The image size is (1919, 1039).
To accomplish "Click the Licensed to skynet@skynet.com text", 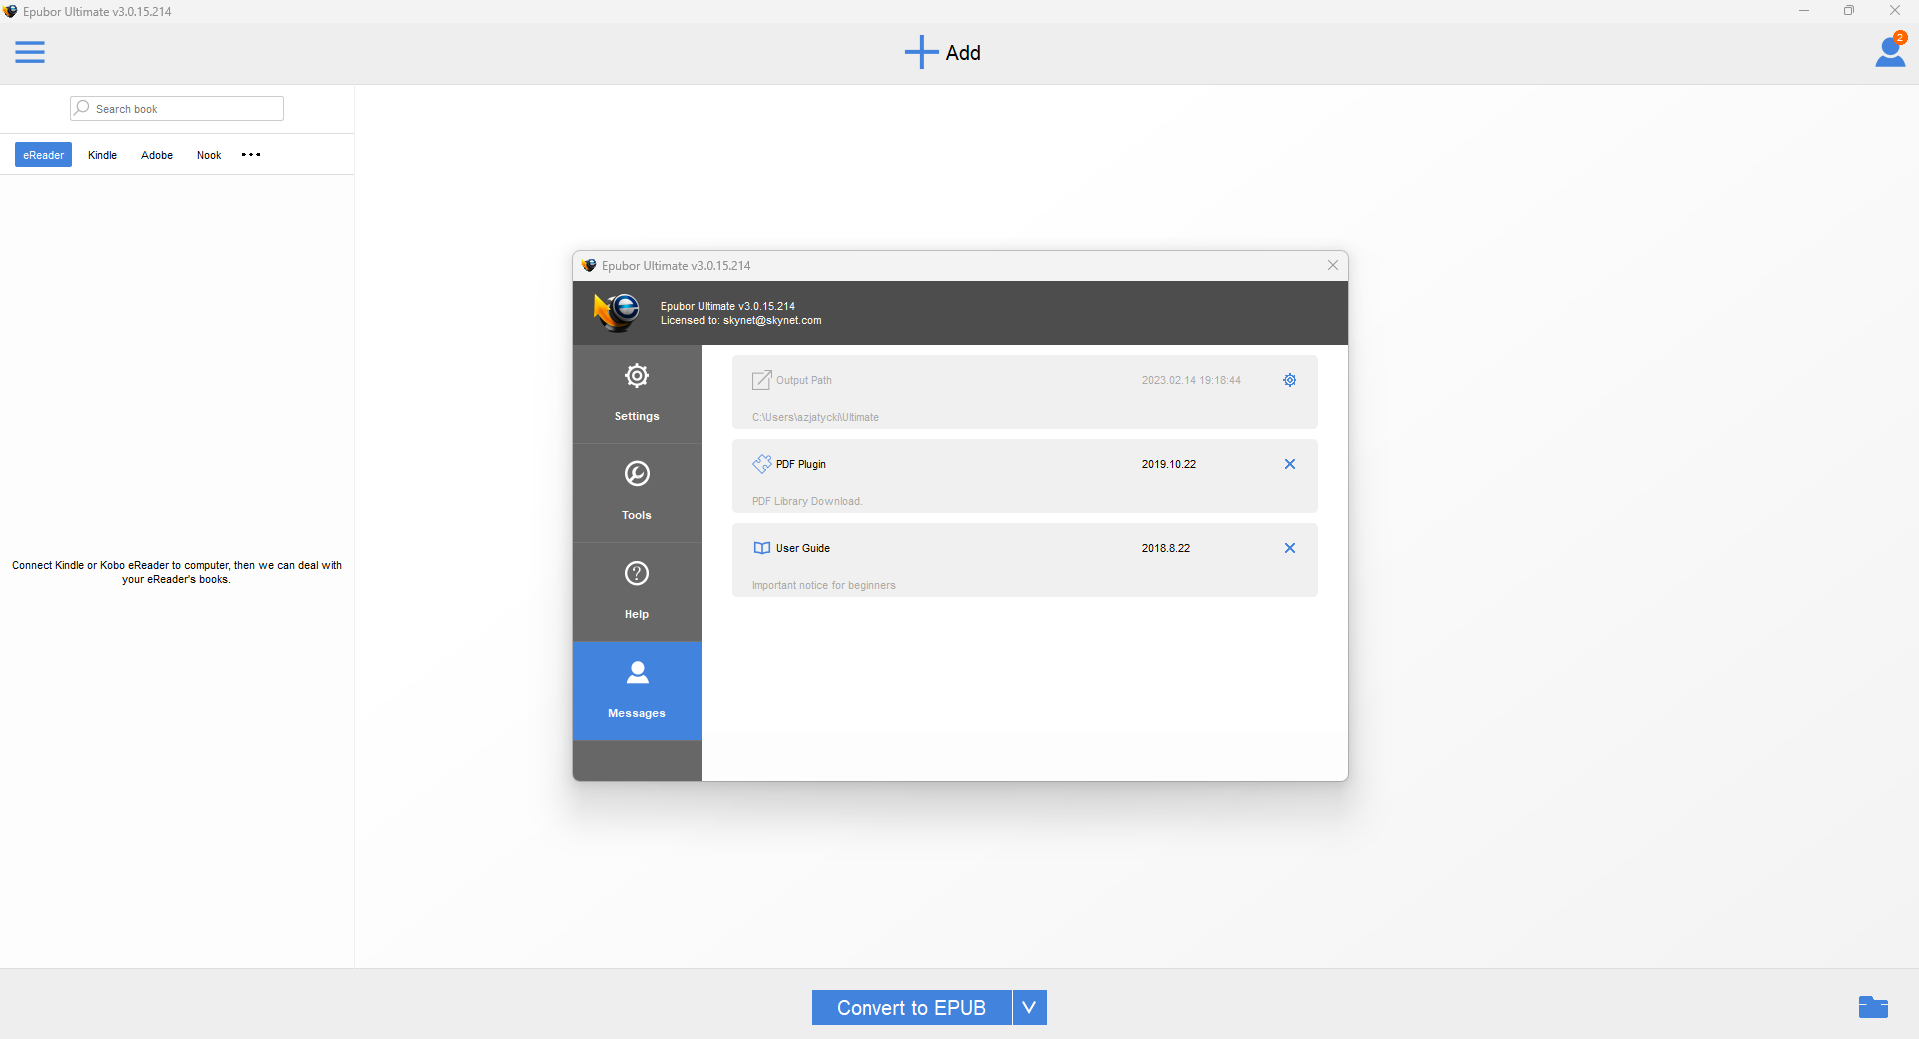I will tap(741, 320).
